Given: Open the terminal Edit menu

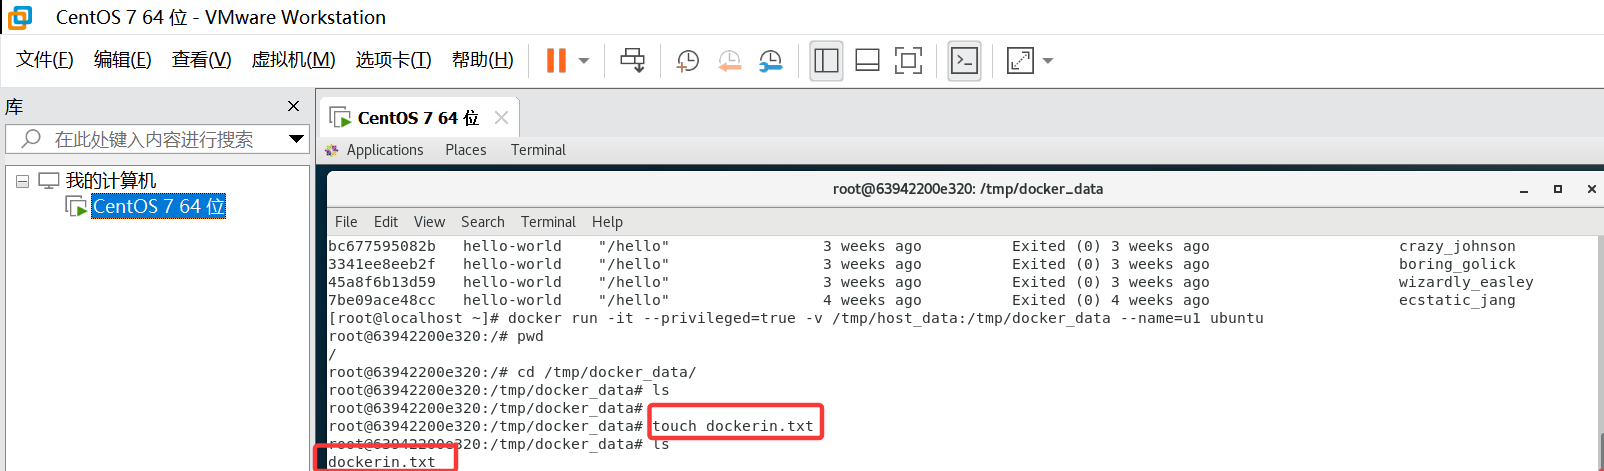Looking at the screenshot, I should tap(386, 222).
